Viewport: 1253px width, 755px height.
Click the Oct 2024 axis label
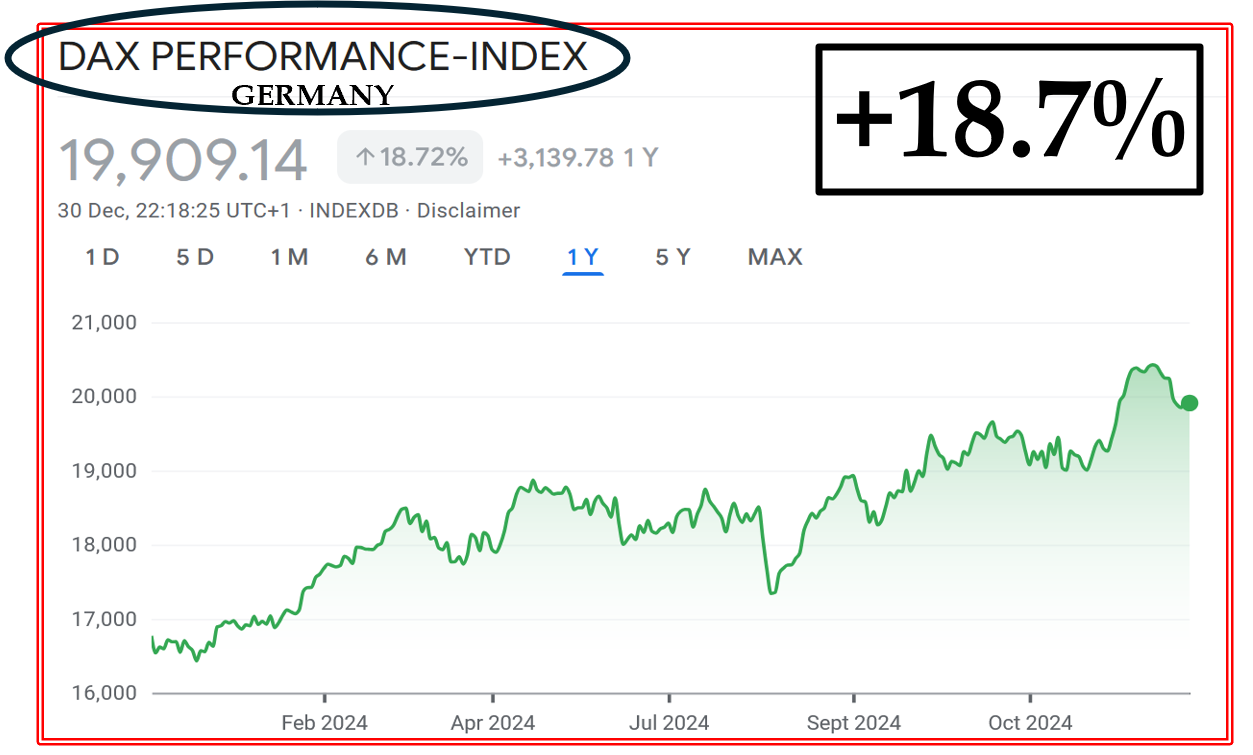(x=1030, y=722)
